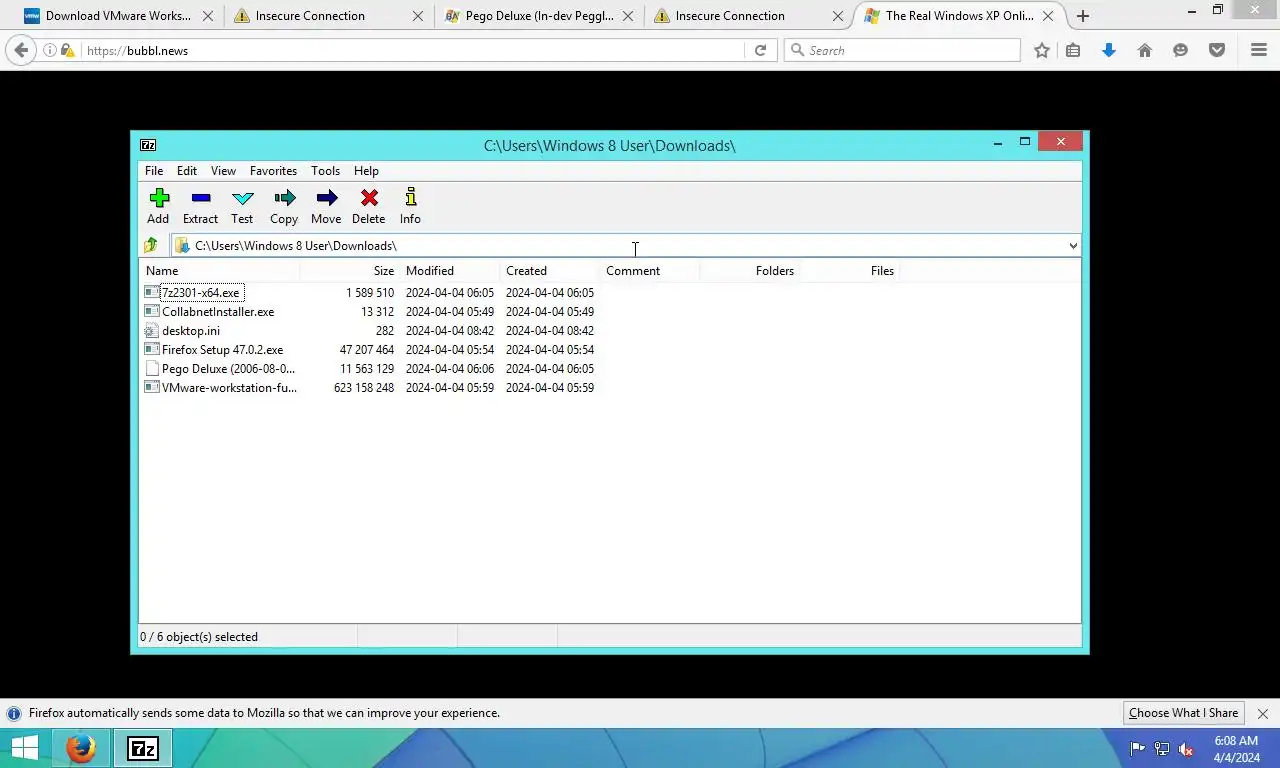Open the Help menu in 7-Zip
The image size is (1280, 768).
pos(366,171)
